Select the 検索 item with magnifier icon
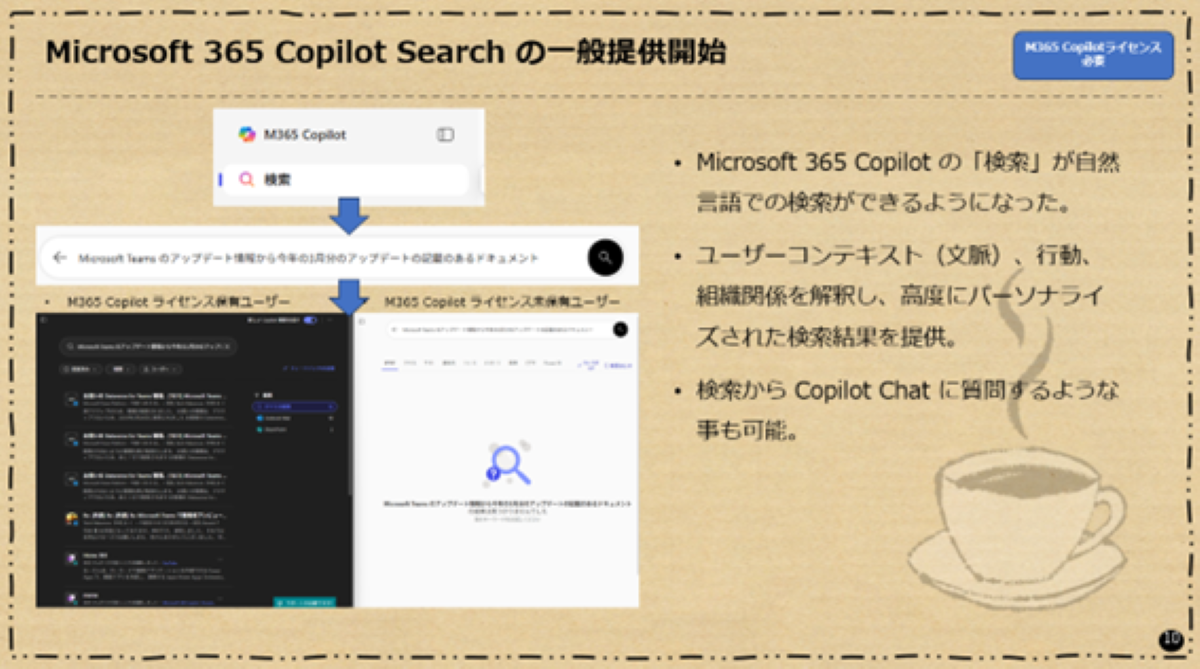1200x669 pixels. click(x=345, y=180)
